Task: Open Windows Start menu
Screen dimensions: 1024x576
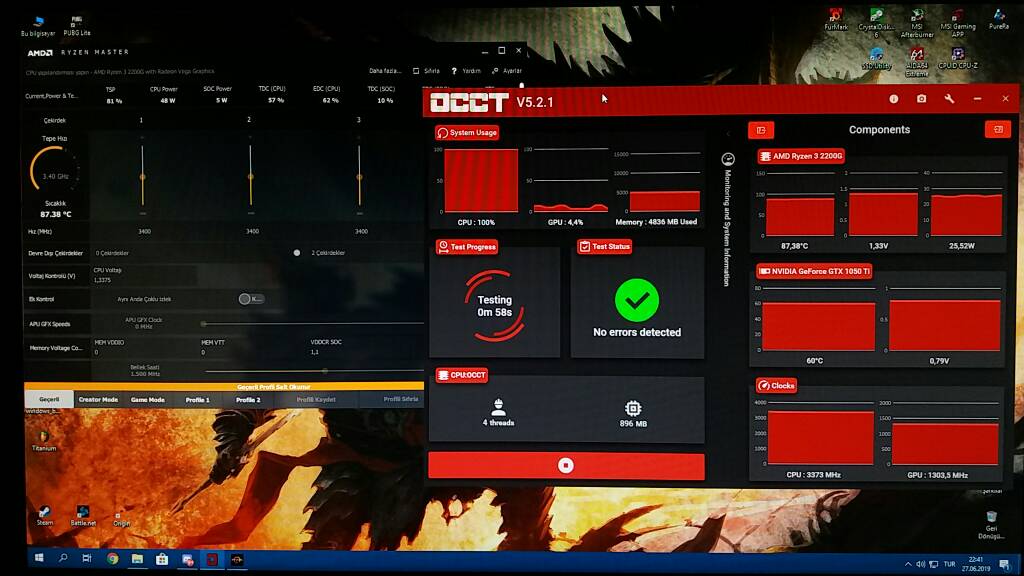Action: tap(39, 558)
